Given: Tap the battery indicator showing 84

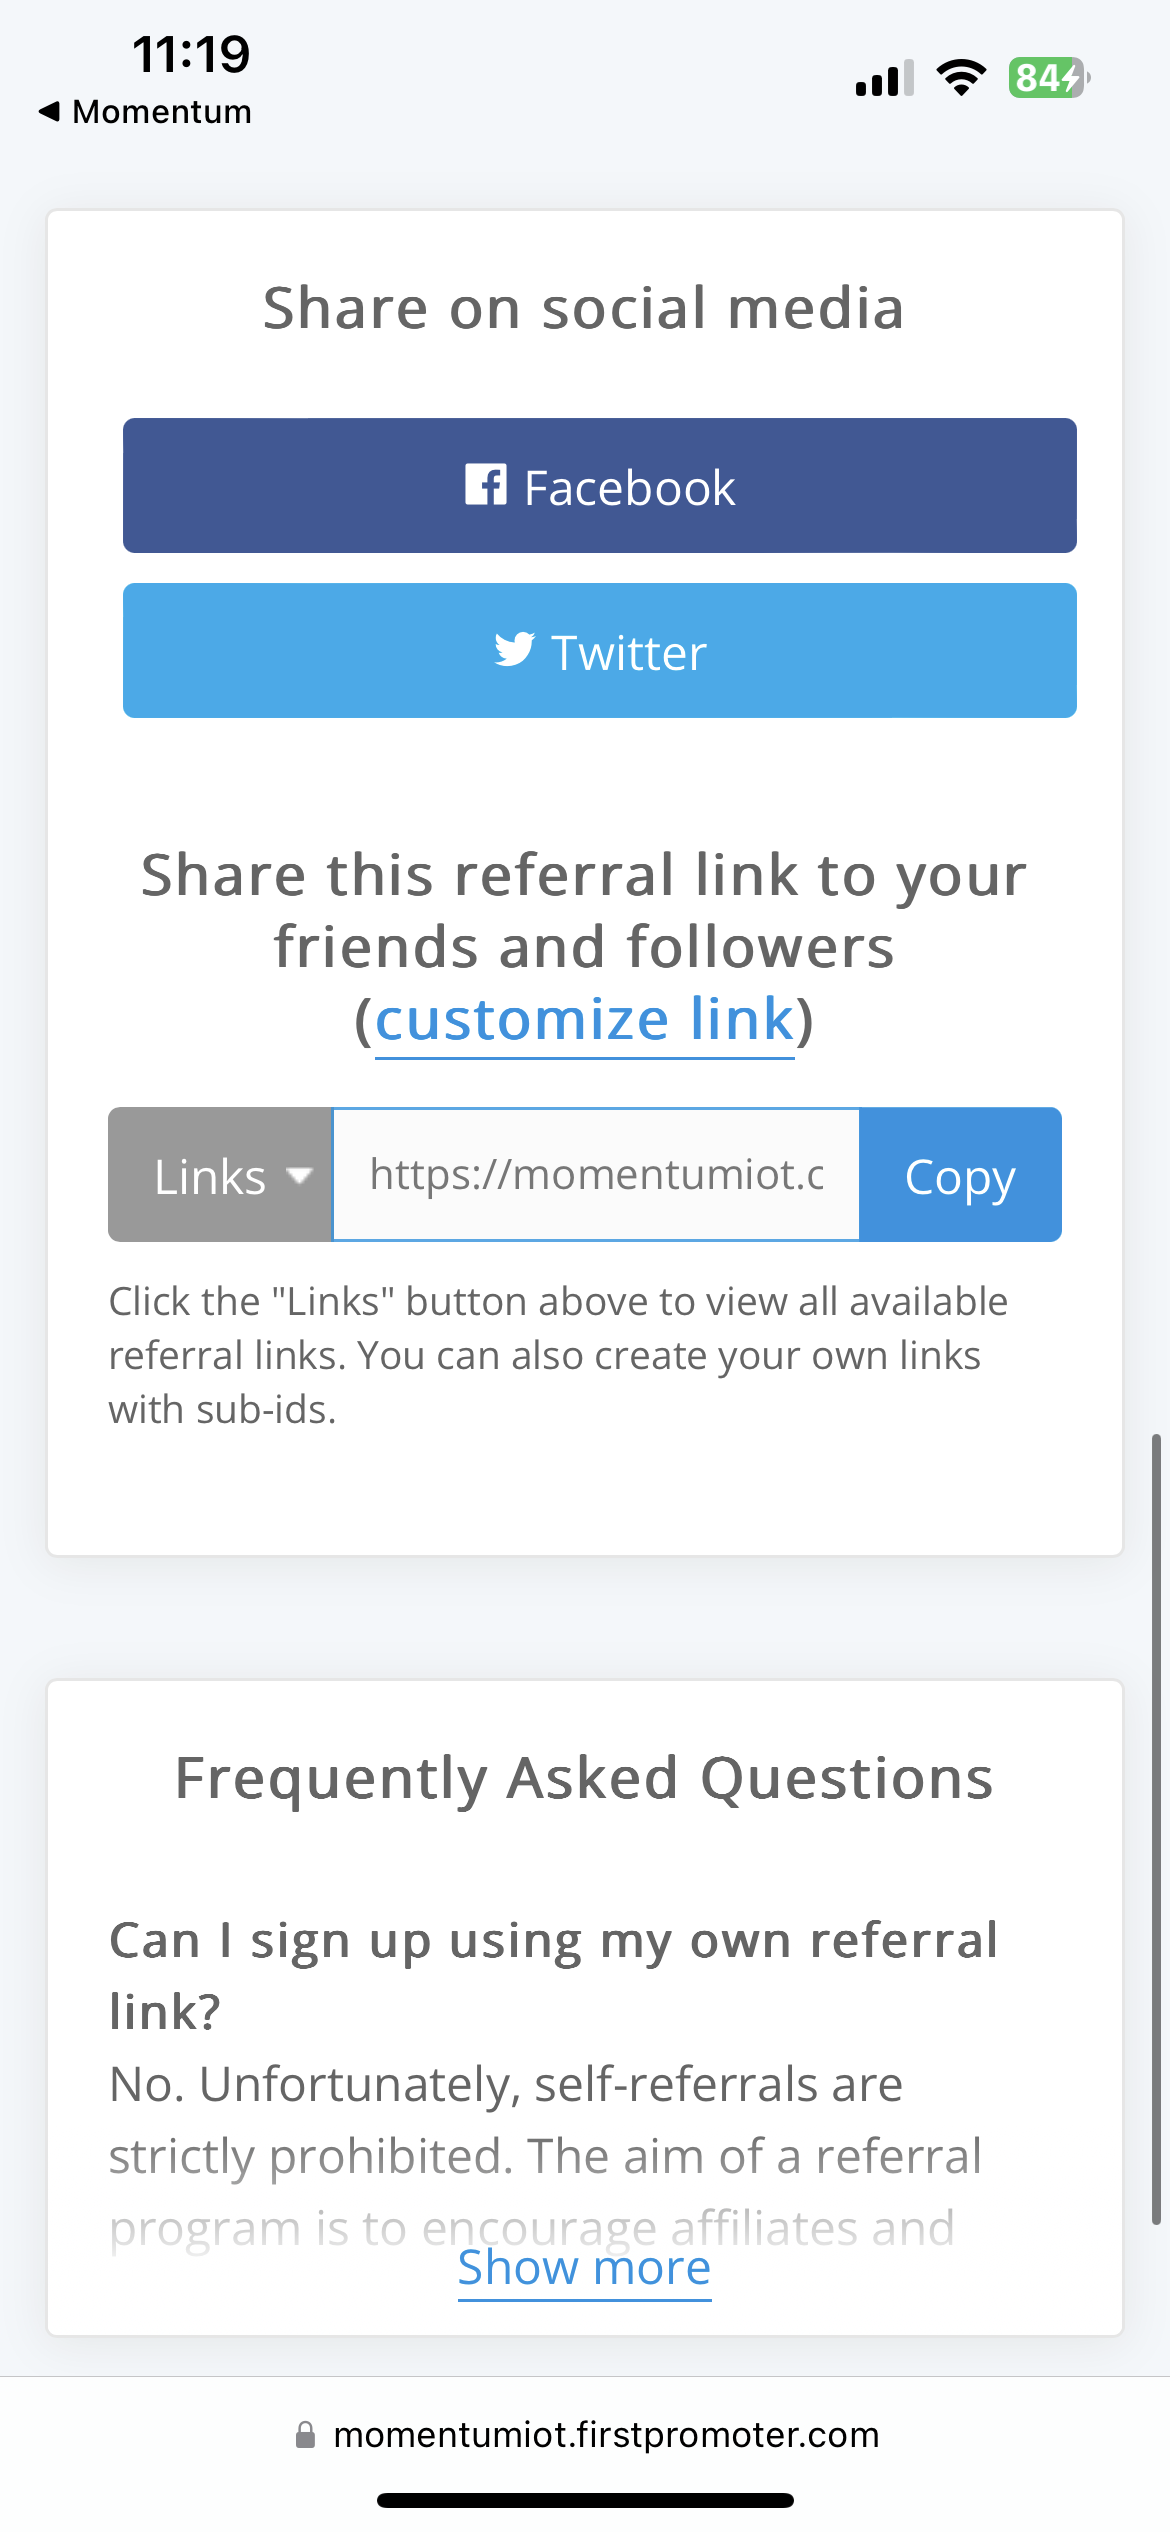Looking at the screenshot, I should coord(1047,77).
